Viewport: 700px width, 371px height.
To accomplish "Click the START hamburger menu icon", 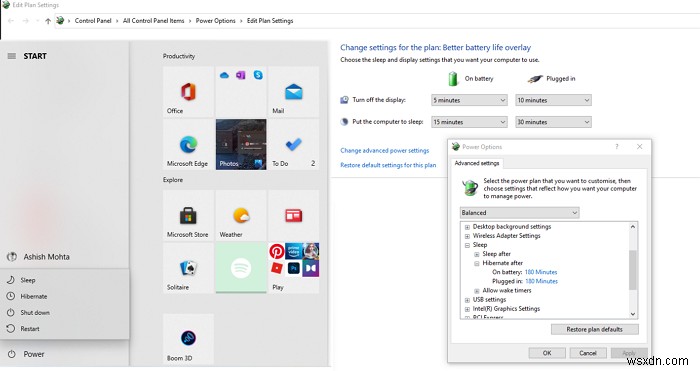I will 12,56.
